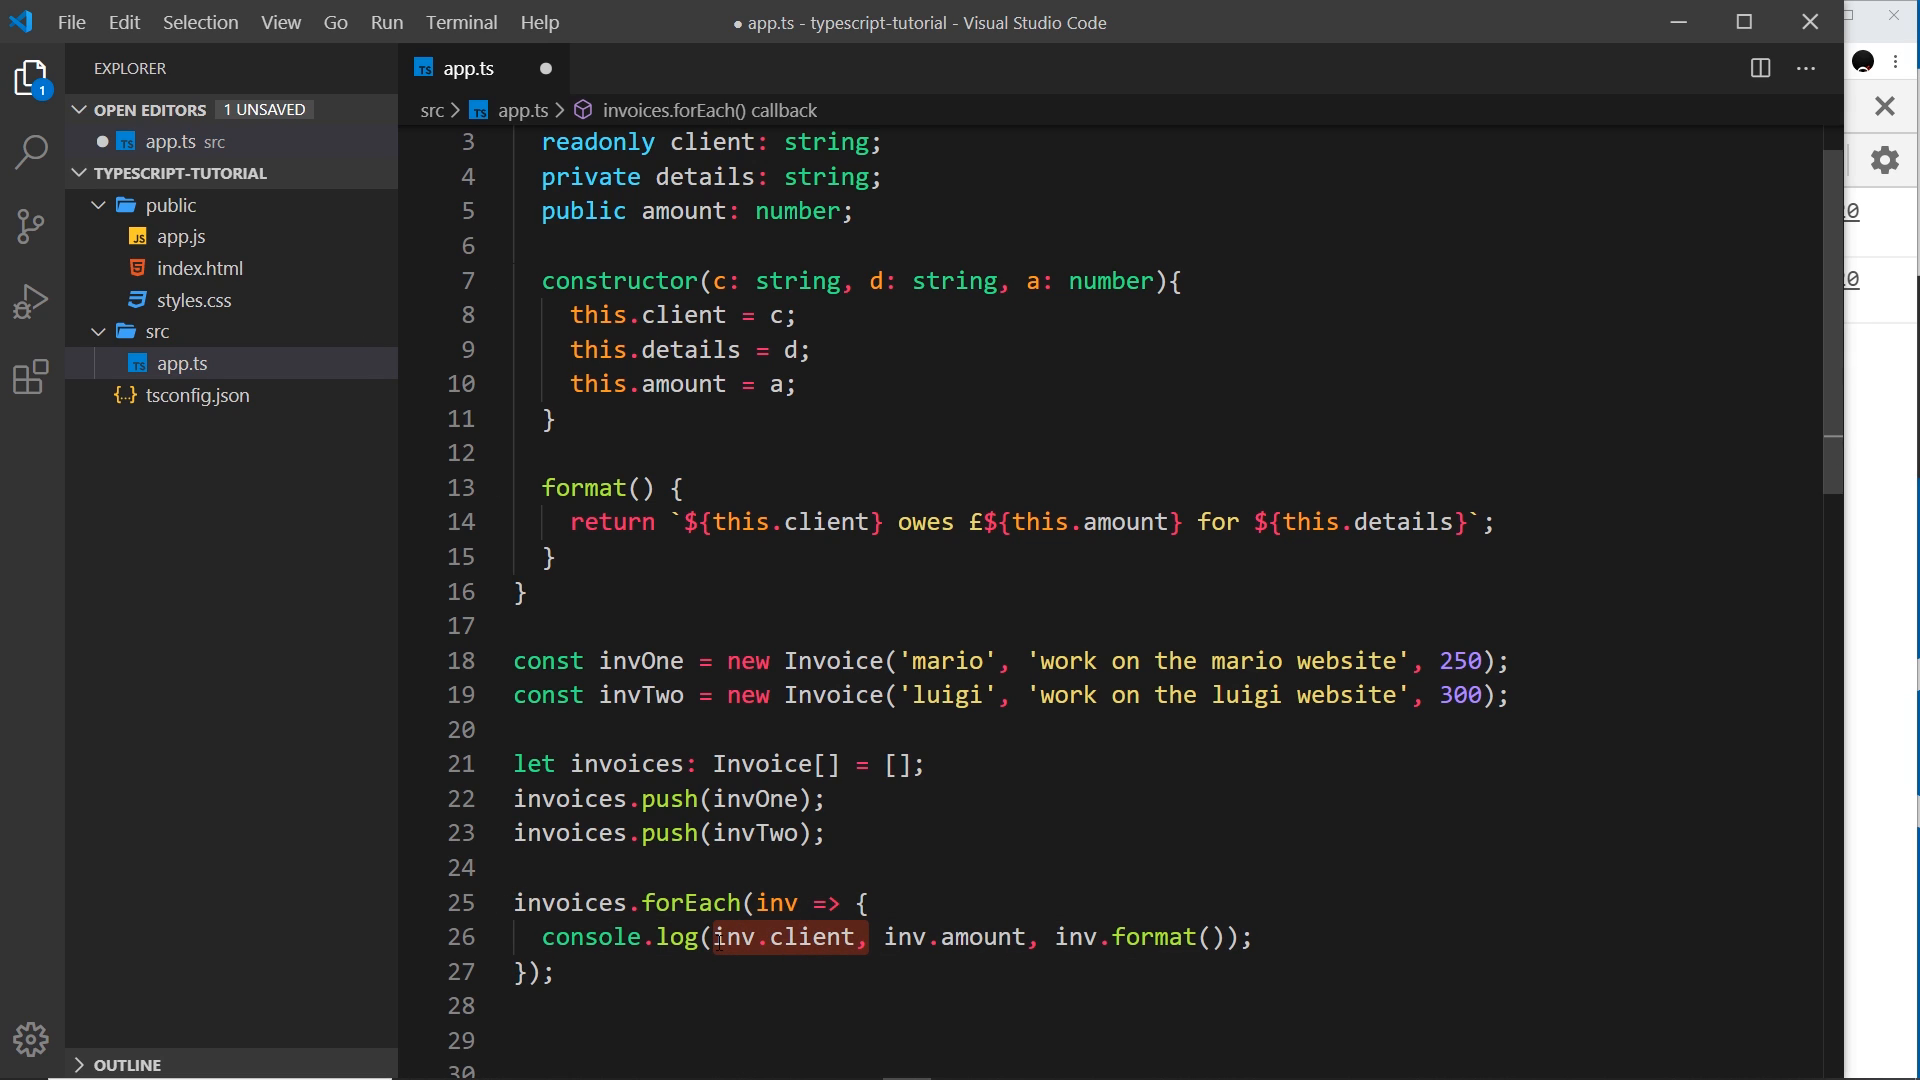Open the Help menu

pos(539,22)
